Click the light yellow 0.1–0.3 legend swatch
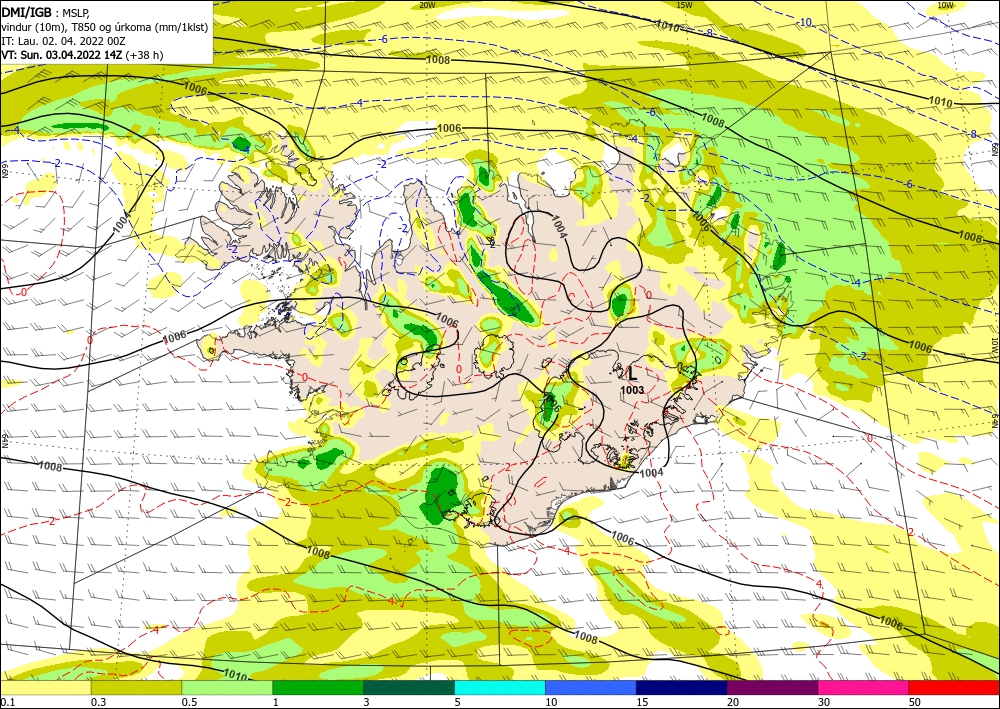The height and width of the screenshot is (709, 1000). tap(45, 687)
